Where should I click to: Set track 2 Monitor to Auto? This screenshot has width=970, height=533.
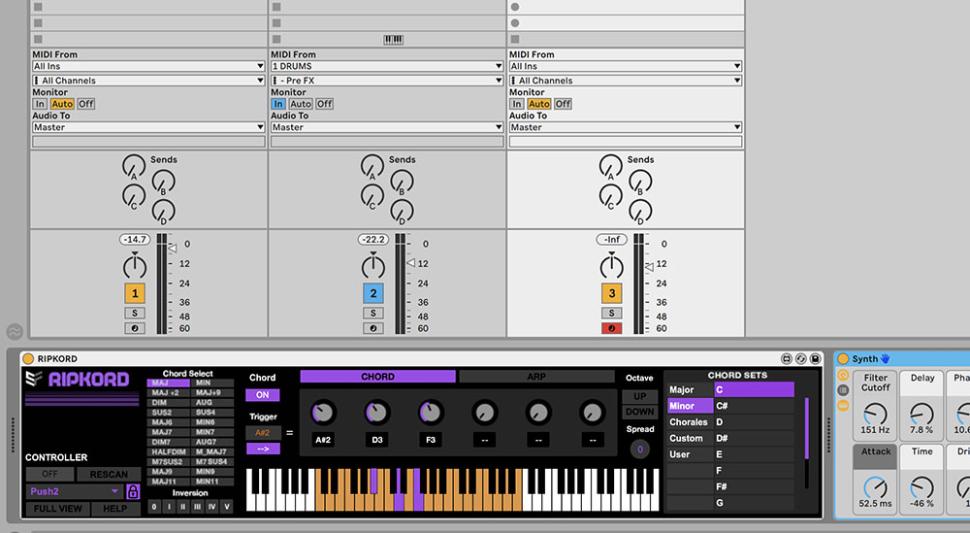tap(301, 104)
